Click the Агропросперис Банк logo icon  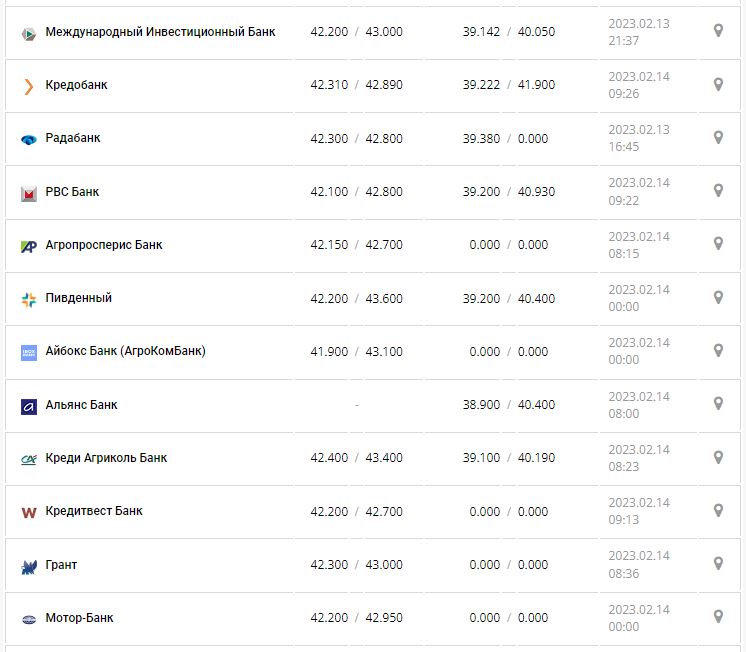pos(28,246)
